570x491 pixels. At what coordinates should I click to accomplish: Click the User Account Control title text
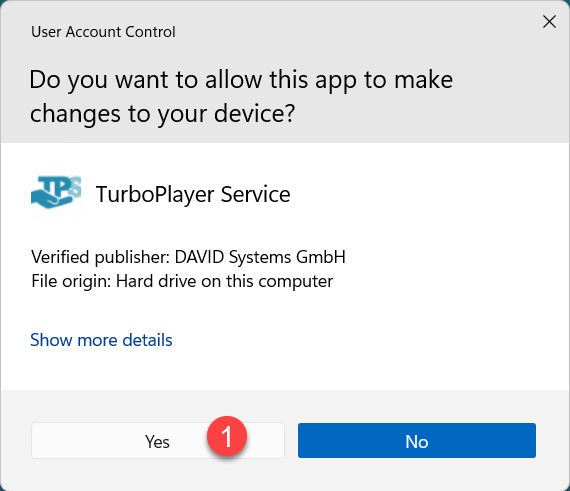coord(103,32)
